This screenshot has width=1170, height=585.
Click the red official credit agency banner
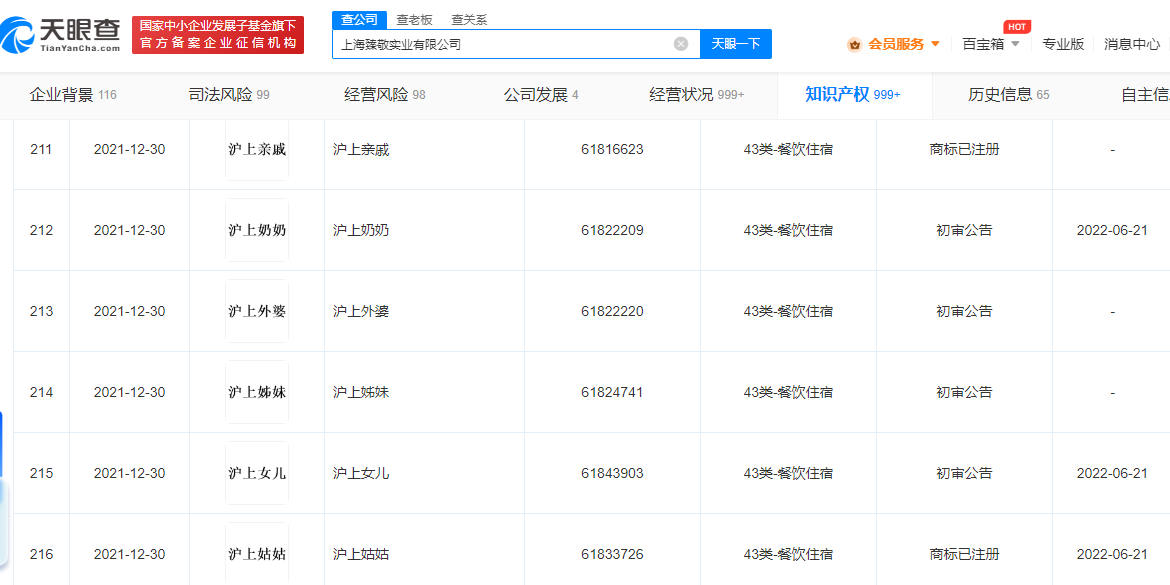(x=218, y=35)
